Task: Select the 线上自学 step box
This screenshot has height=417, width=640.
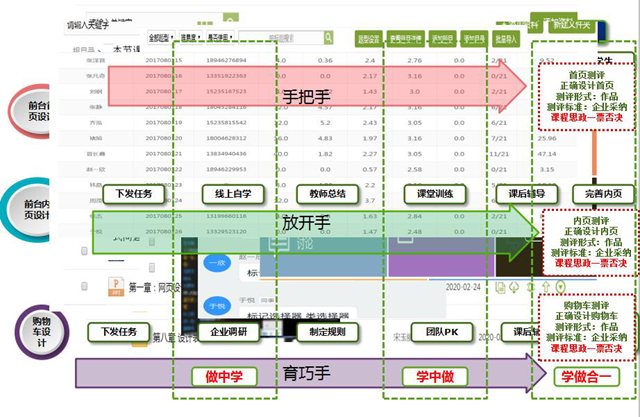Action: 225,193
